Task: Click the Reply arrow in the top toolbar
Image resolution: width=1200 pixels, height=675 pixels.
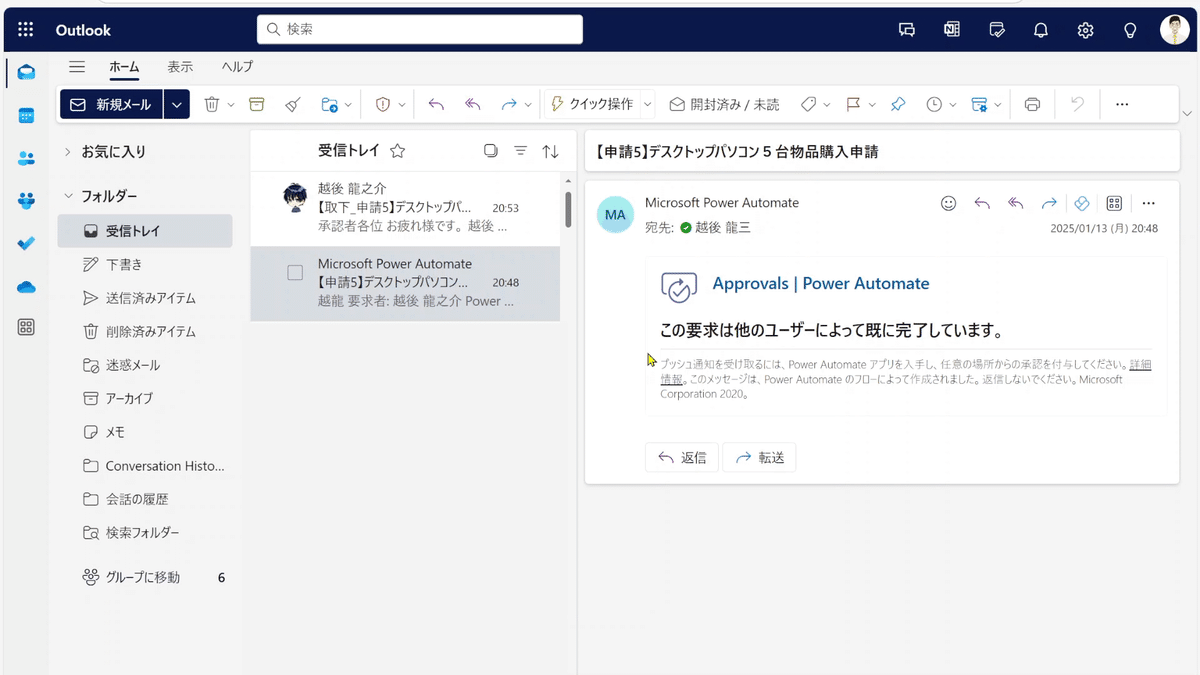Action: click(436, 104)
